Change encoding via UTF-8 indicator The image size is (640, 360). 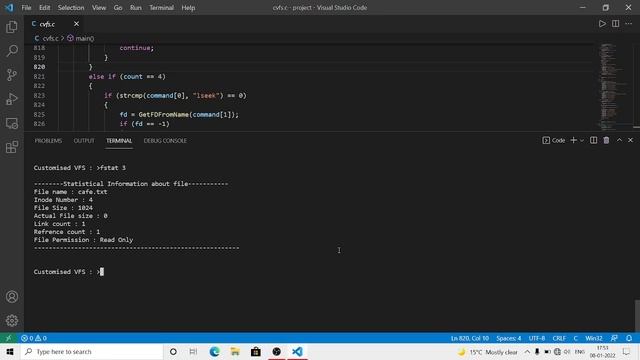pyautogui.click(x=537, y=338)
